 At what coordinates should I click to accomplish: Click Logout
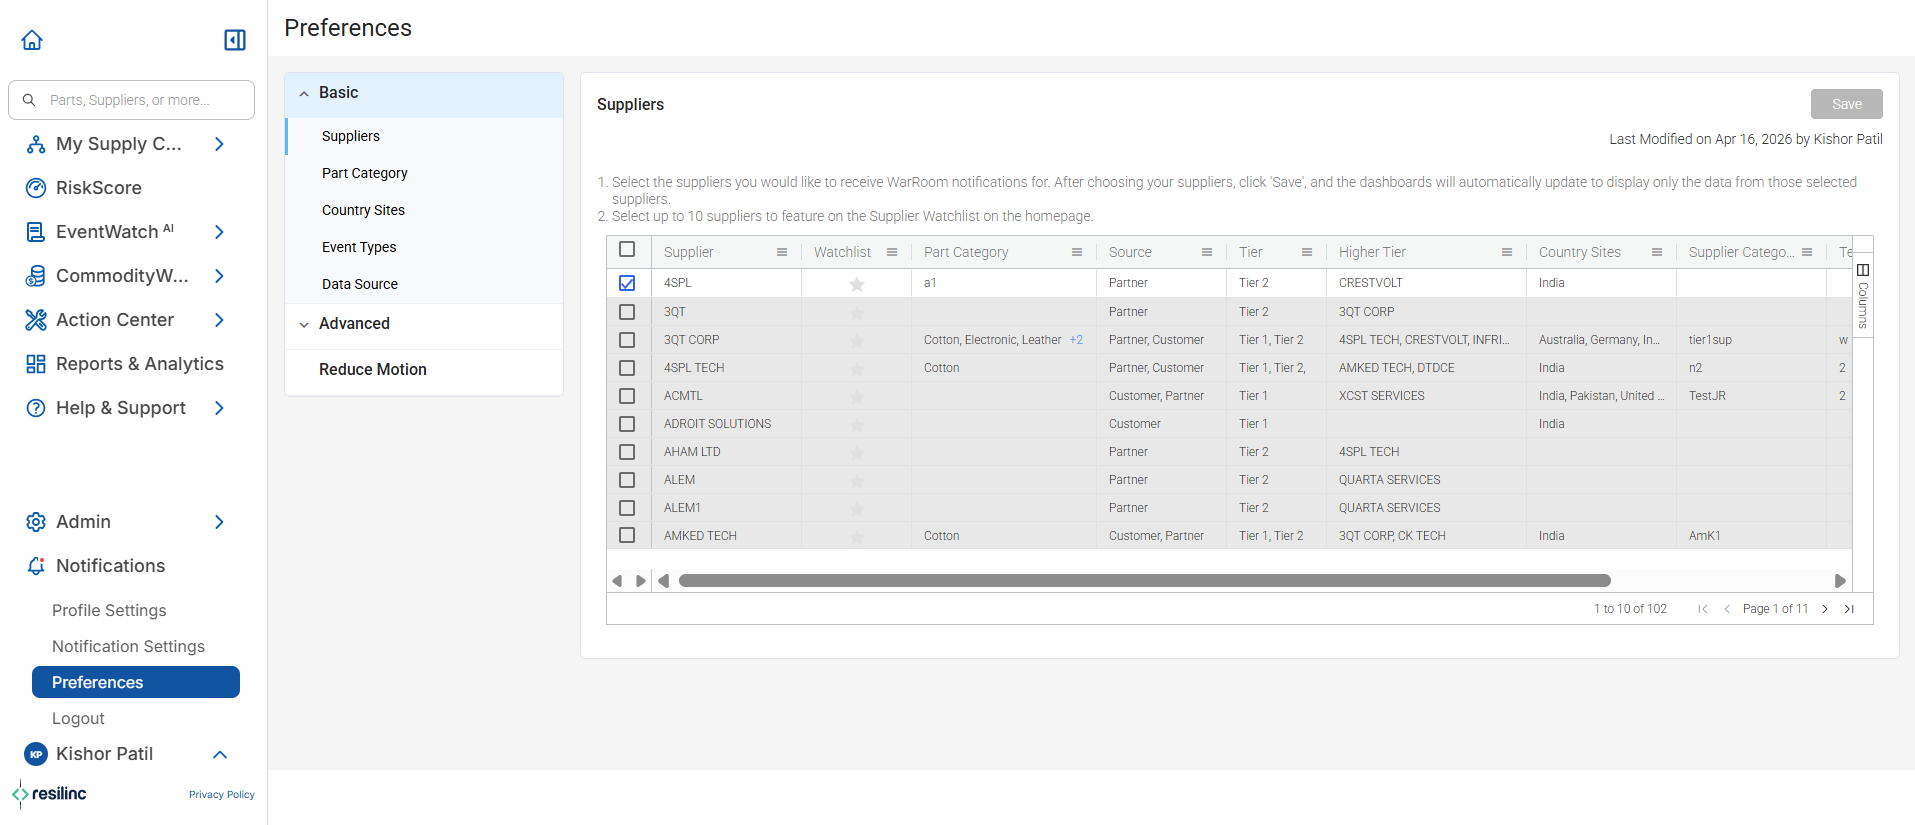tap(78, 718)
